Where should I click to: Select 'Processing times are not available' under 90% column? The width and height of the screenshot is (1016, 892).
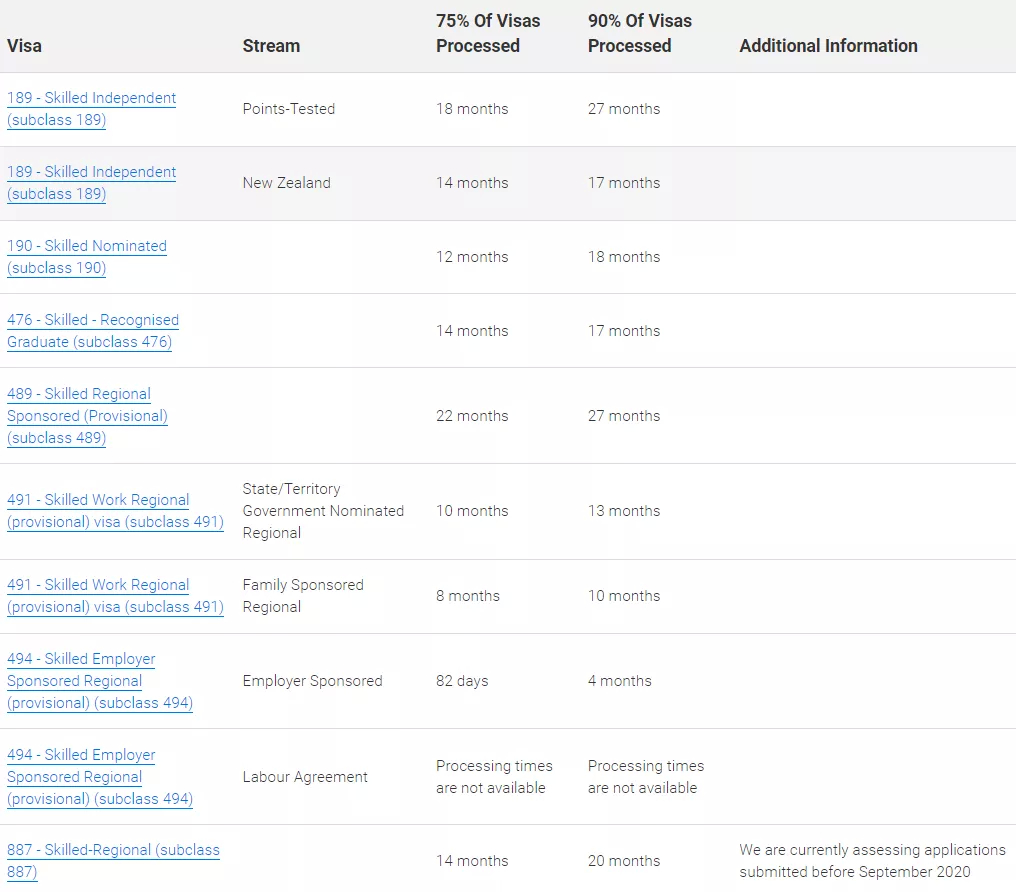pos(646,777)
